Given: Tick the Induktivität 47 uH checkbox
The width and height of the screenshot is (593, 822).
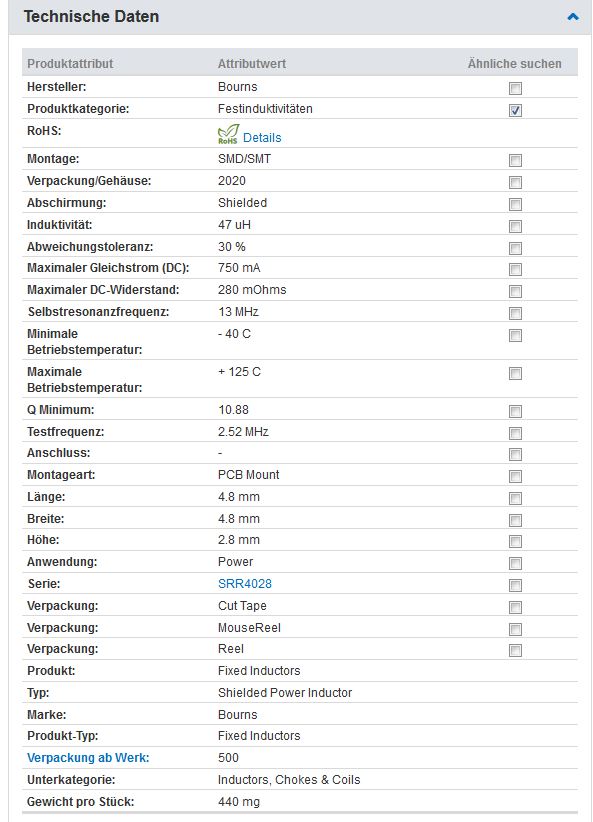Looking at the screenshot, I should 515,226.
